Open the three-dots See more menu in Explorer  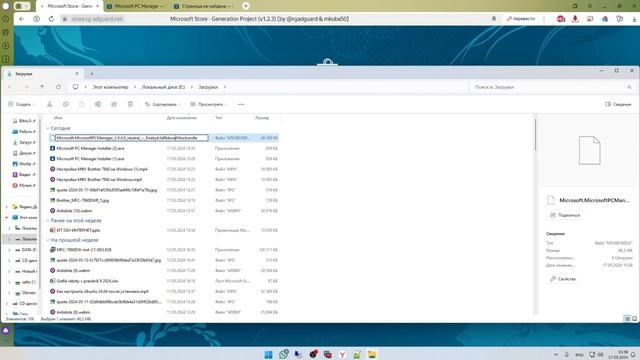click(x=241, y=104)
